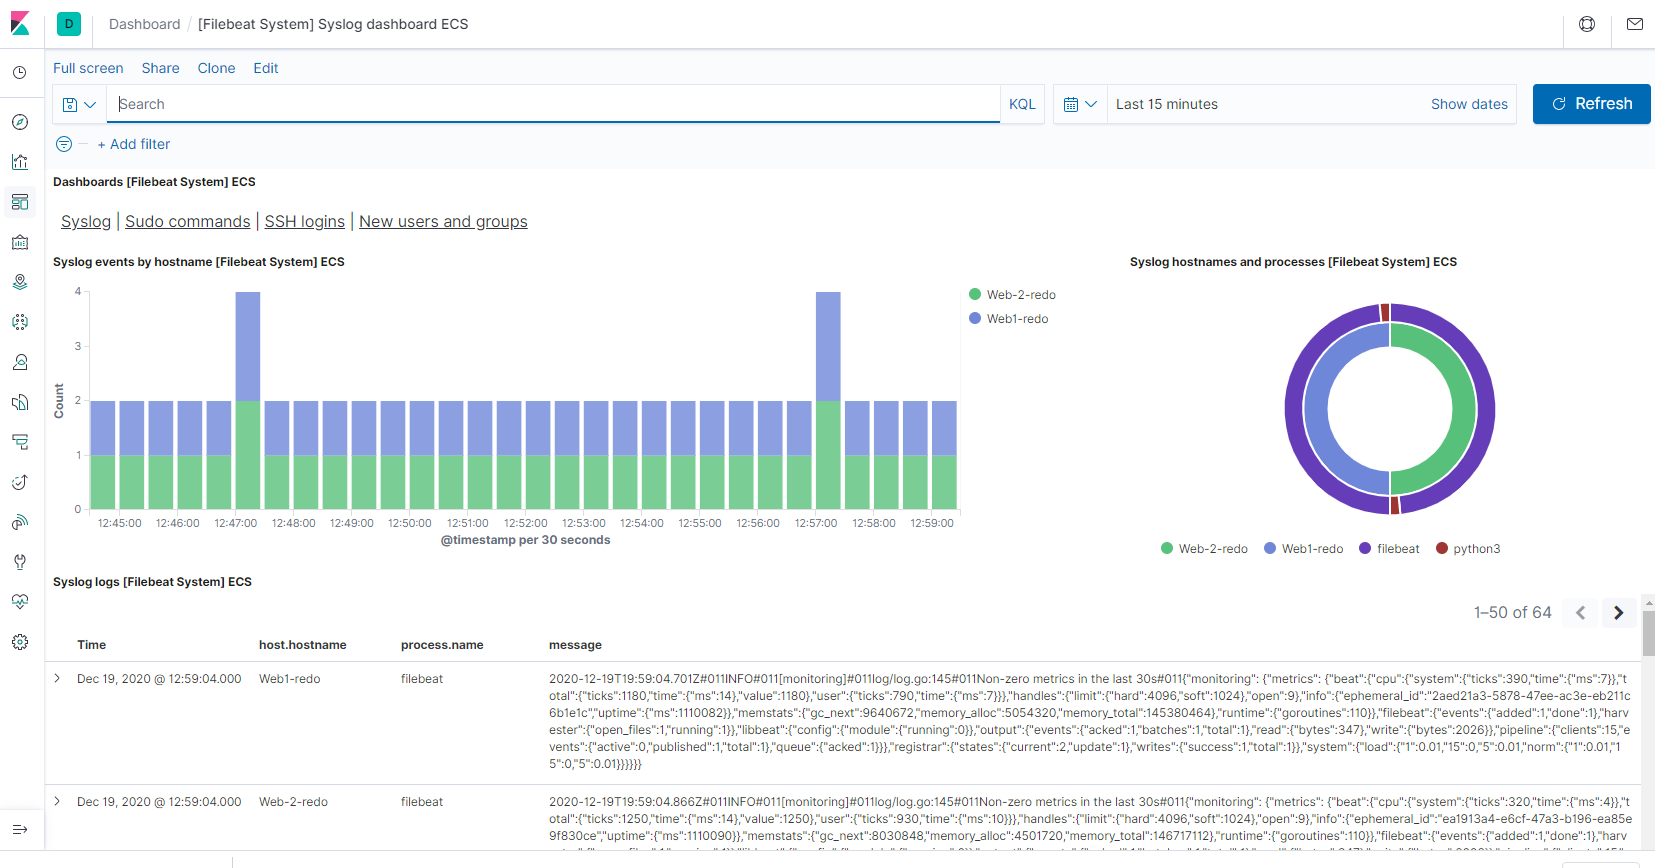Toggle Web-2-redo in the pie chart legend

(x=1204, y=549)
